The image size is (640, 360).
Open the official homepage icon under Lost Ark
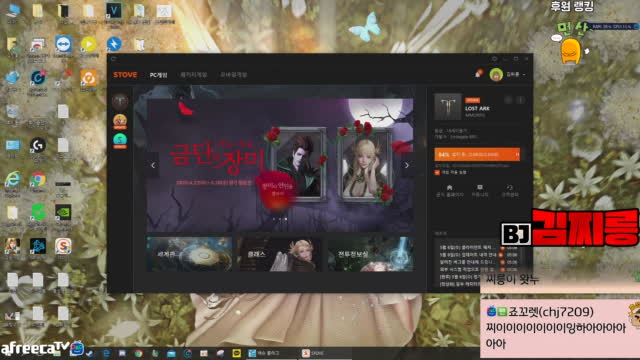(x=449, y=190)
